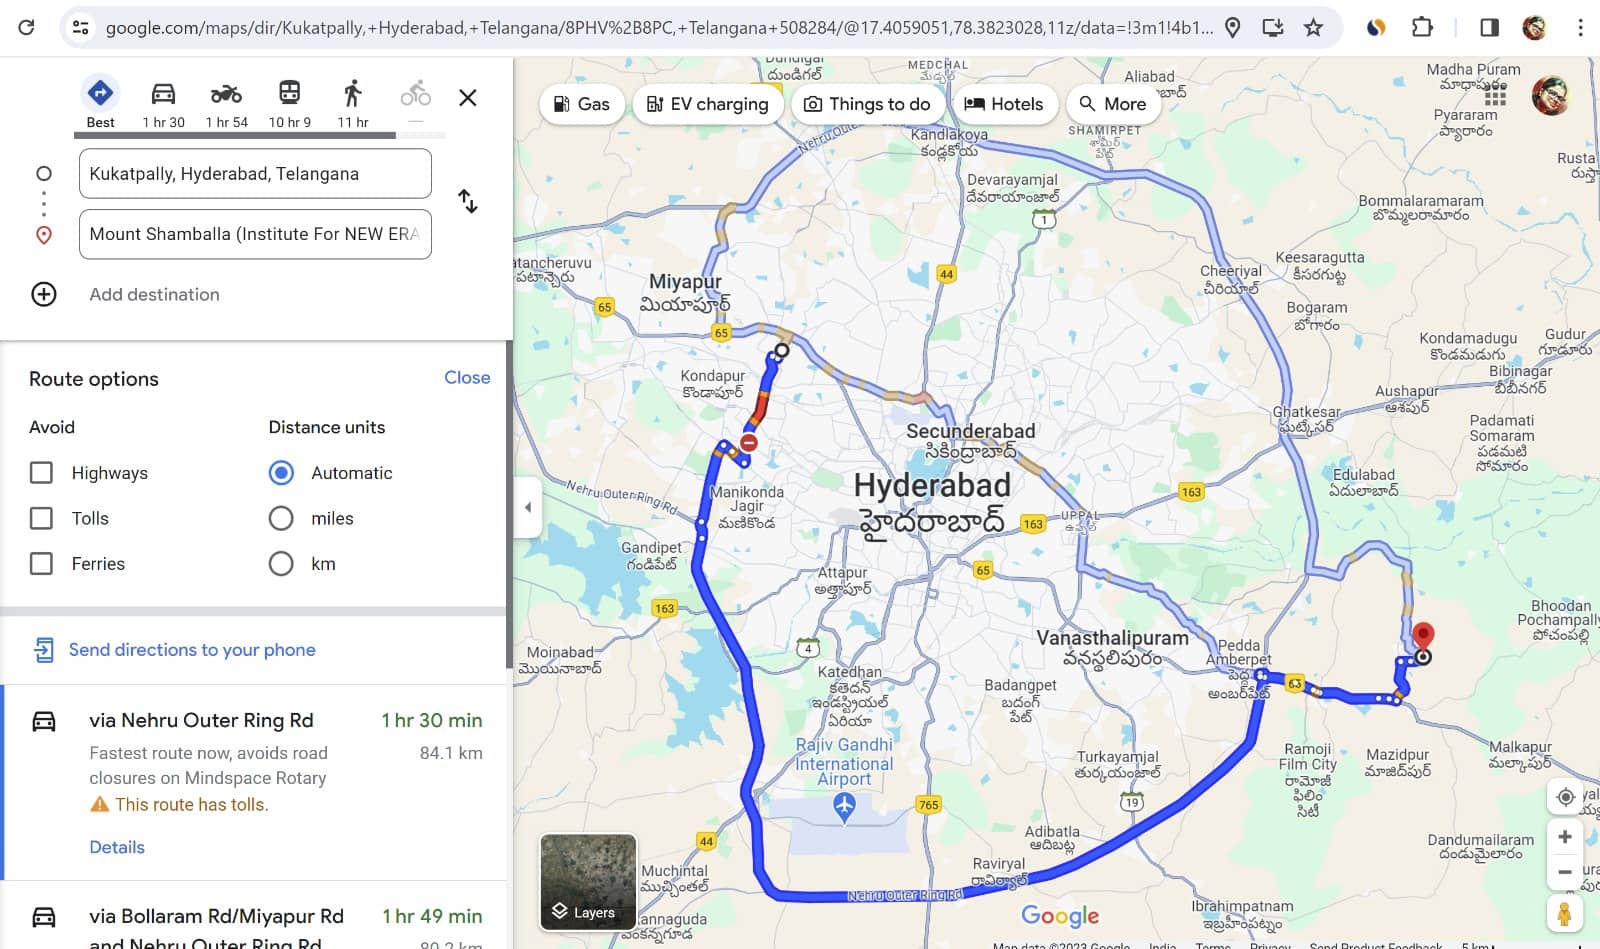Viewport: 1600px width, 949px height.
Task: Close the Route options section
Action: coord(467,377)
